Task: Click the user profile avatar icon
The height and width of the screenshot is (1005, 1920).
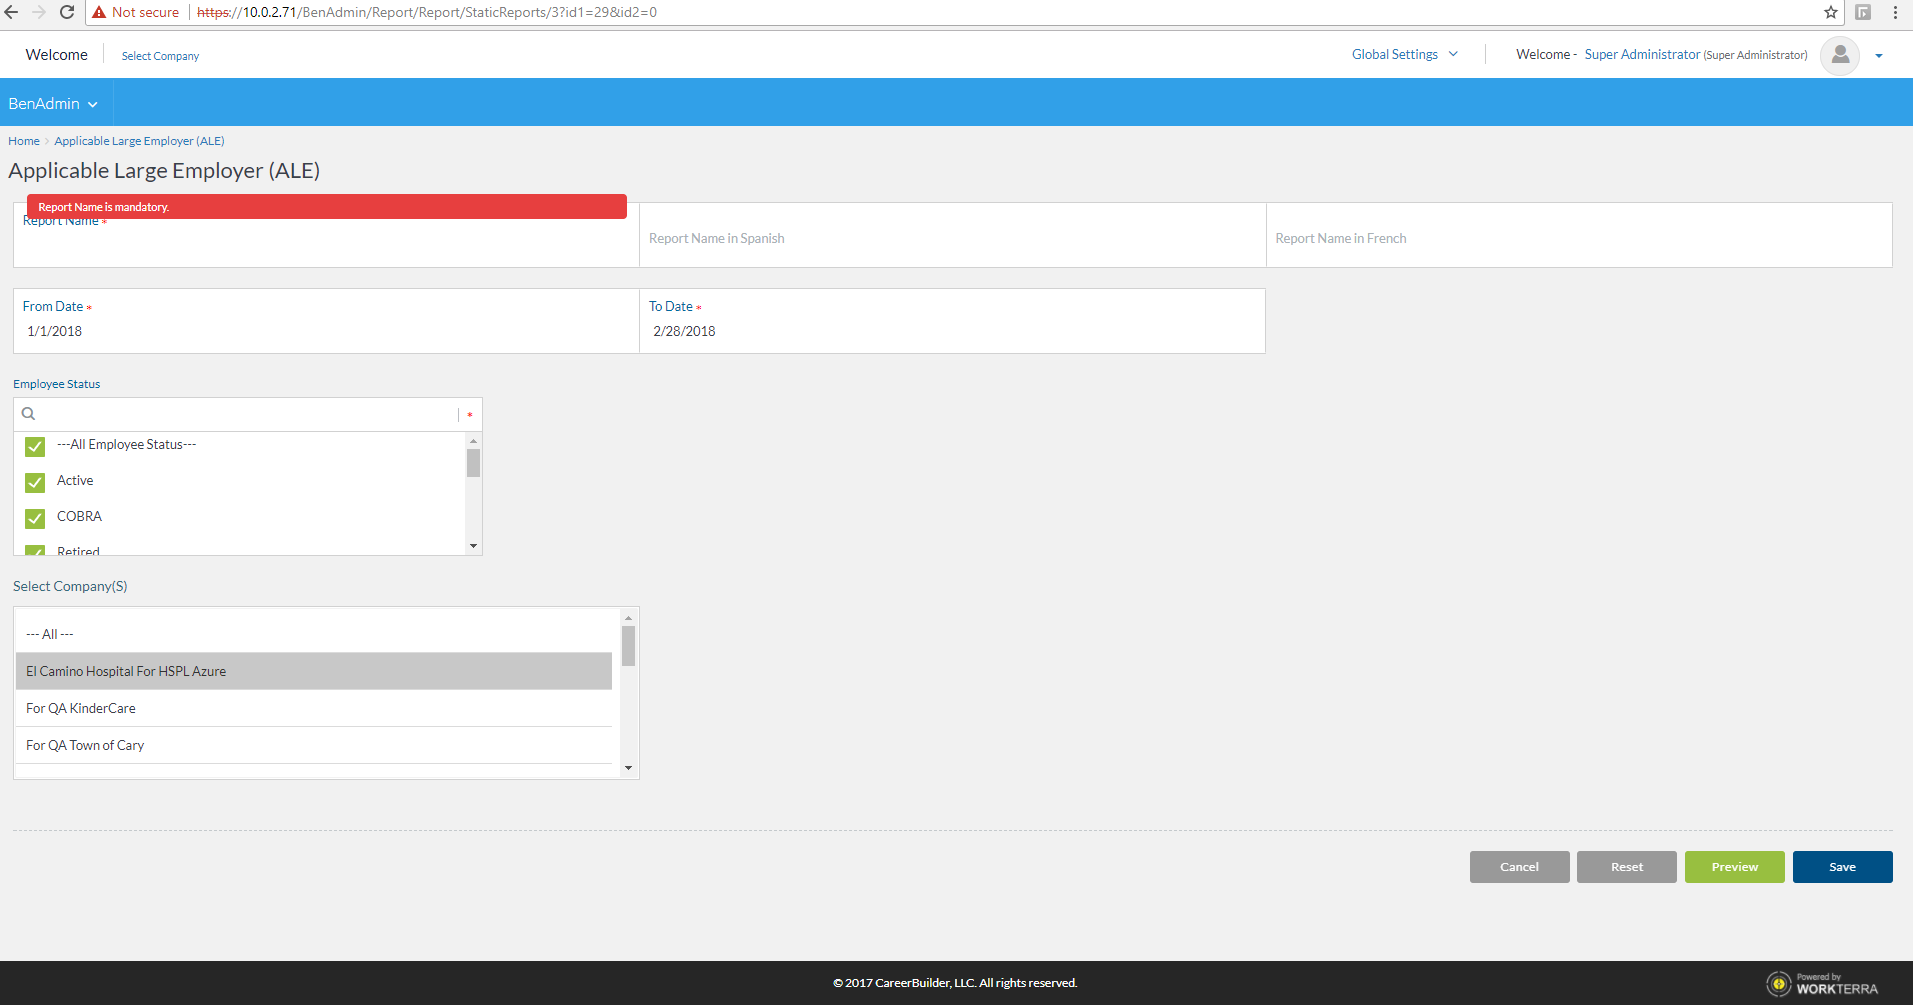Action: (x=1839, y=55)
